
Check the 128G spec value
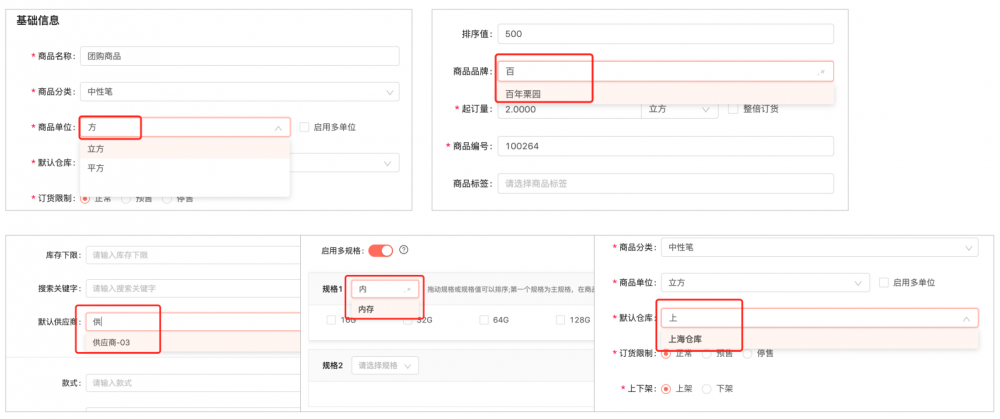[x=561, y=320]
